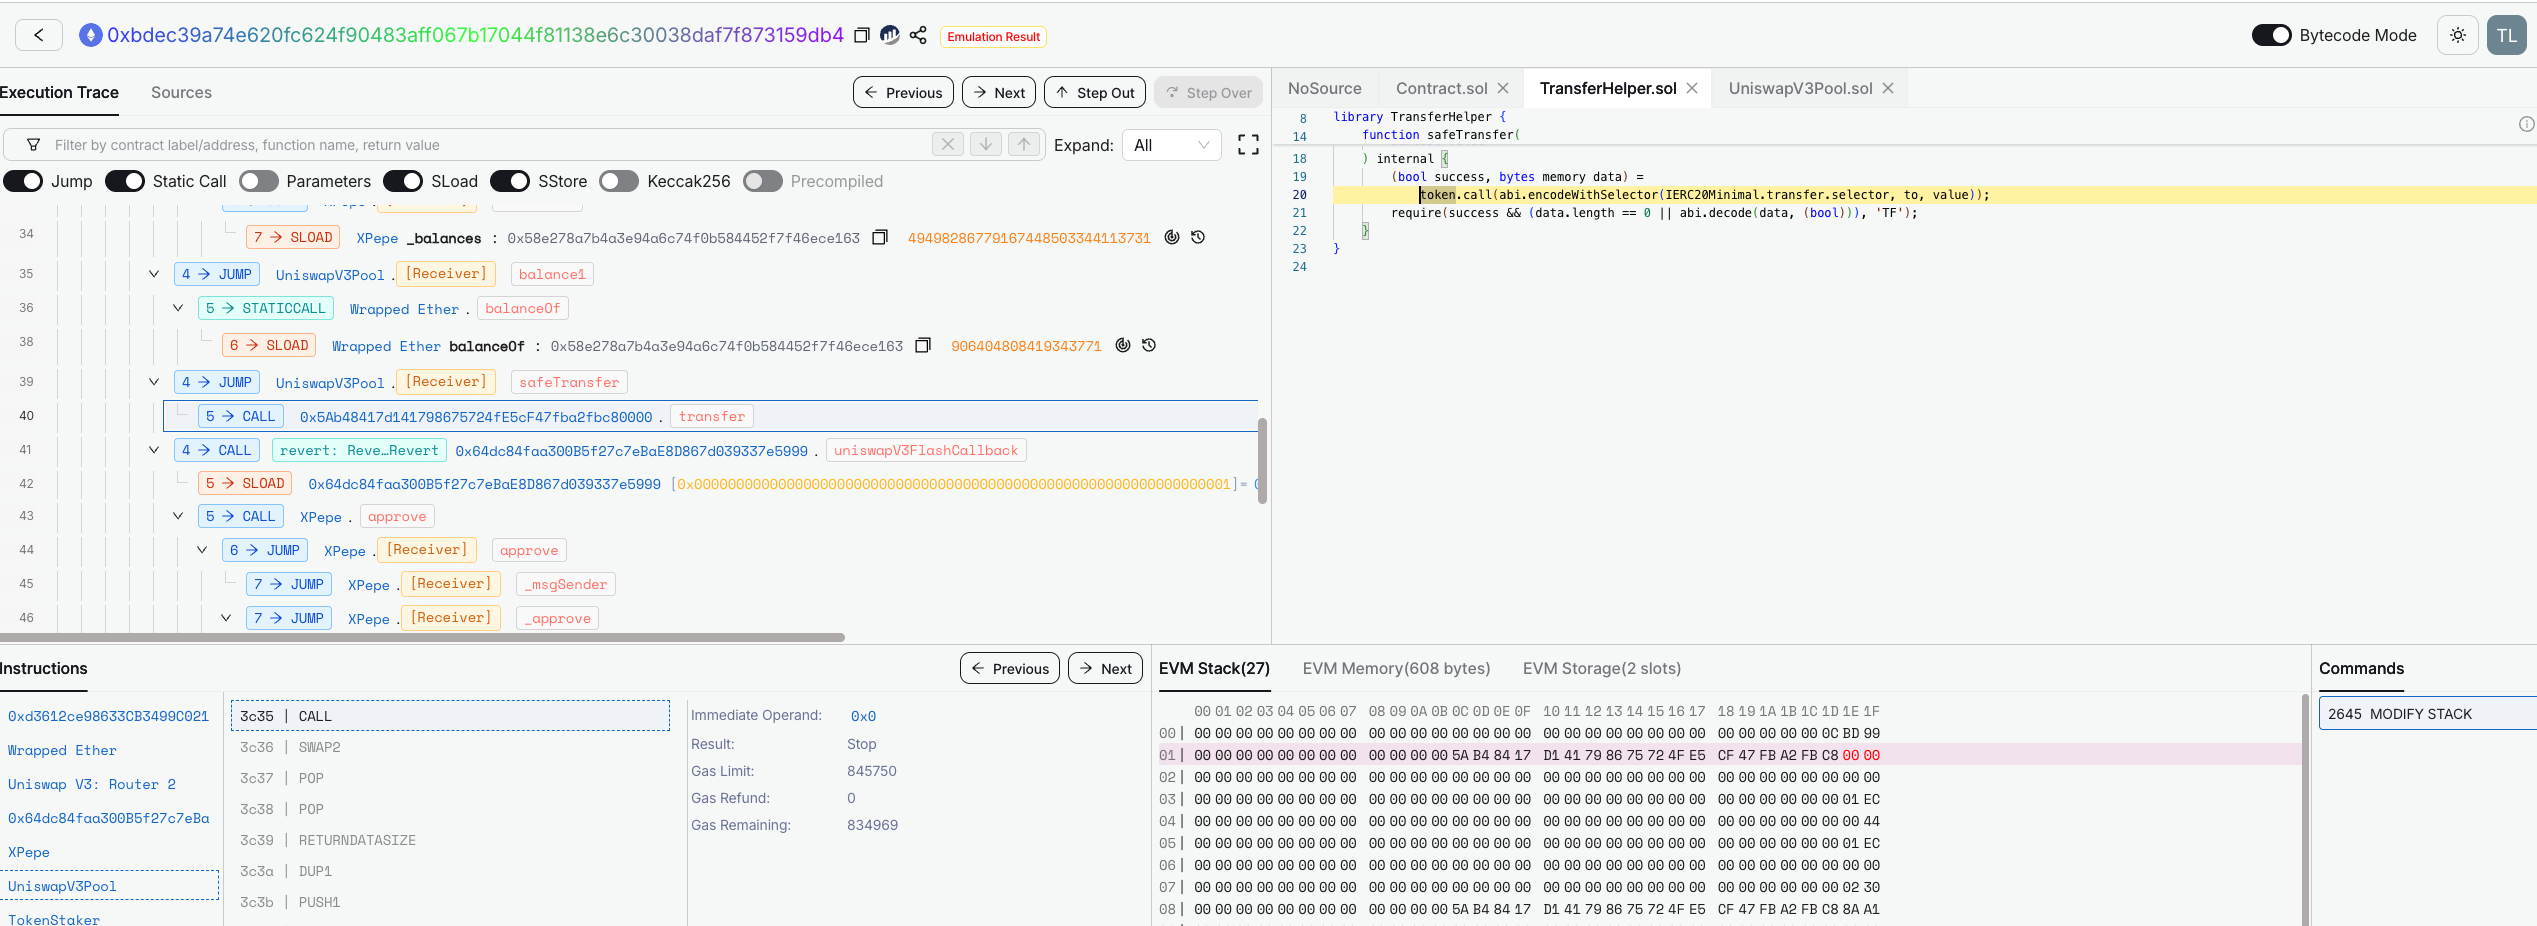Click the Step Out button
The height and width of the screenshot is (926, 2537).
pyautogui.click(x=1095, y=92)
